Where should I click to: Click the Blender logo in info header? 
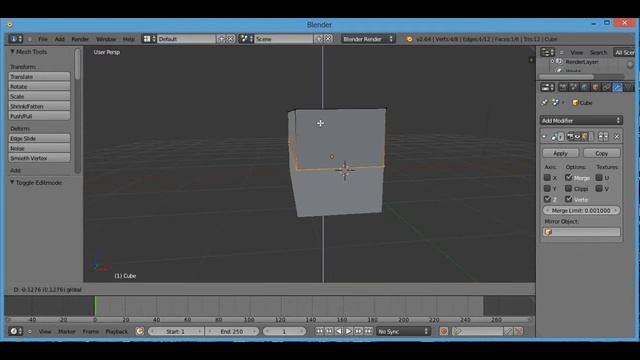coord(409,39)
